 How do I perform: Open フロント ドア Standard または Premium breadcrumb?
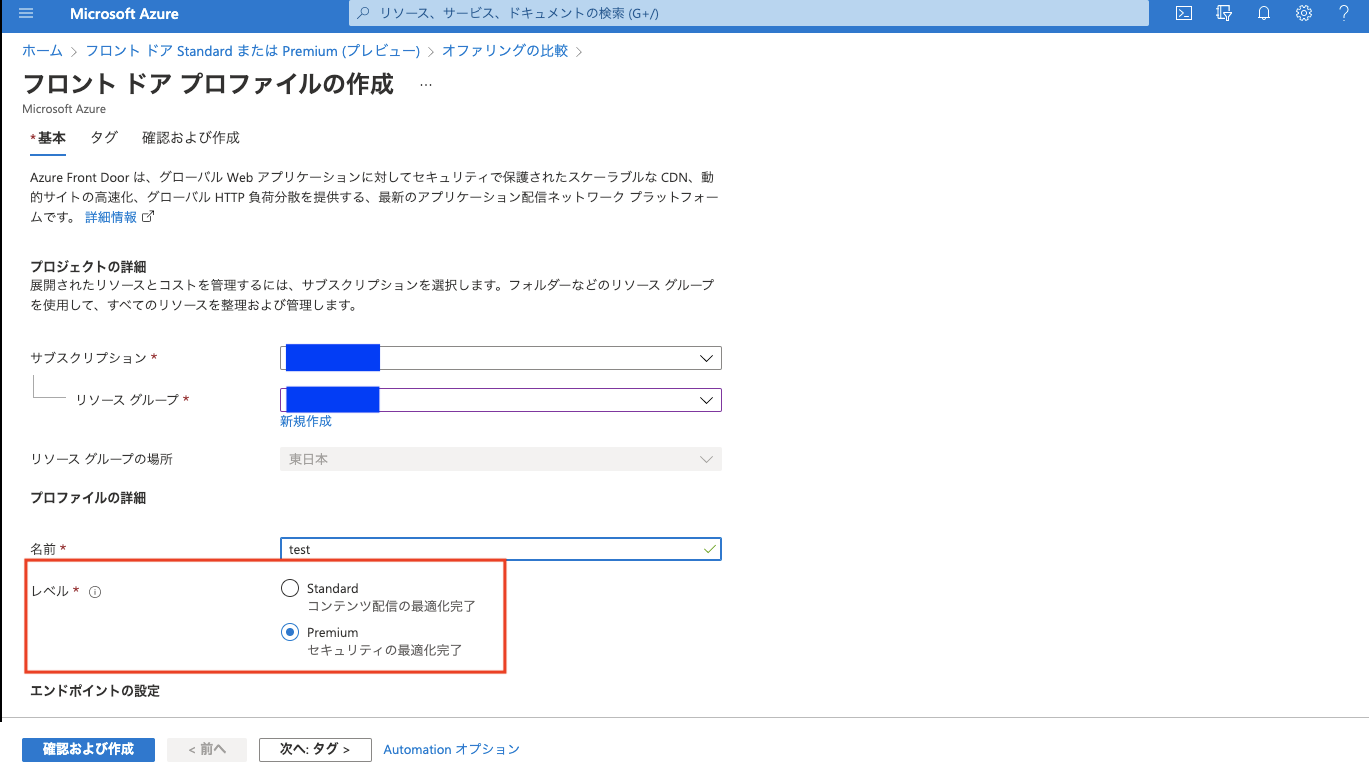[x=253, y=51]
